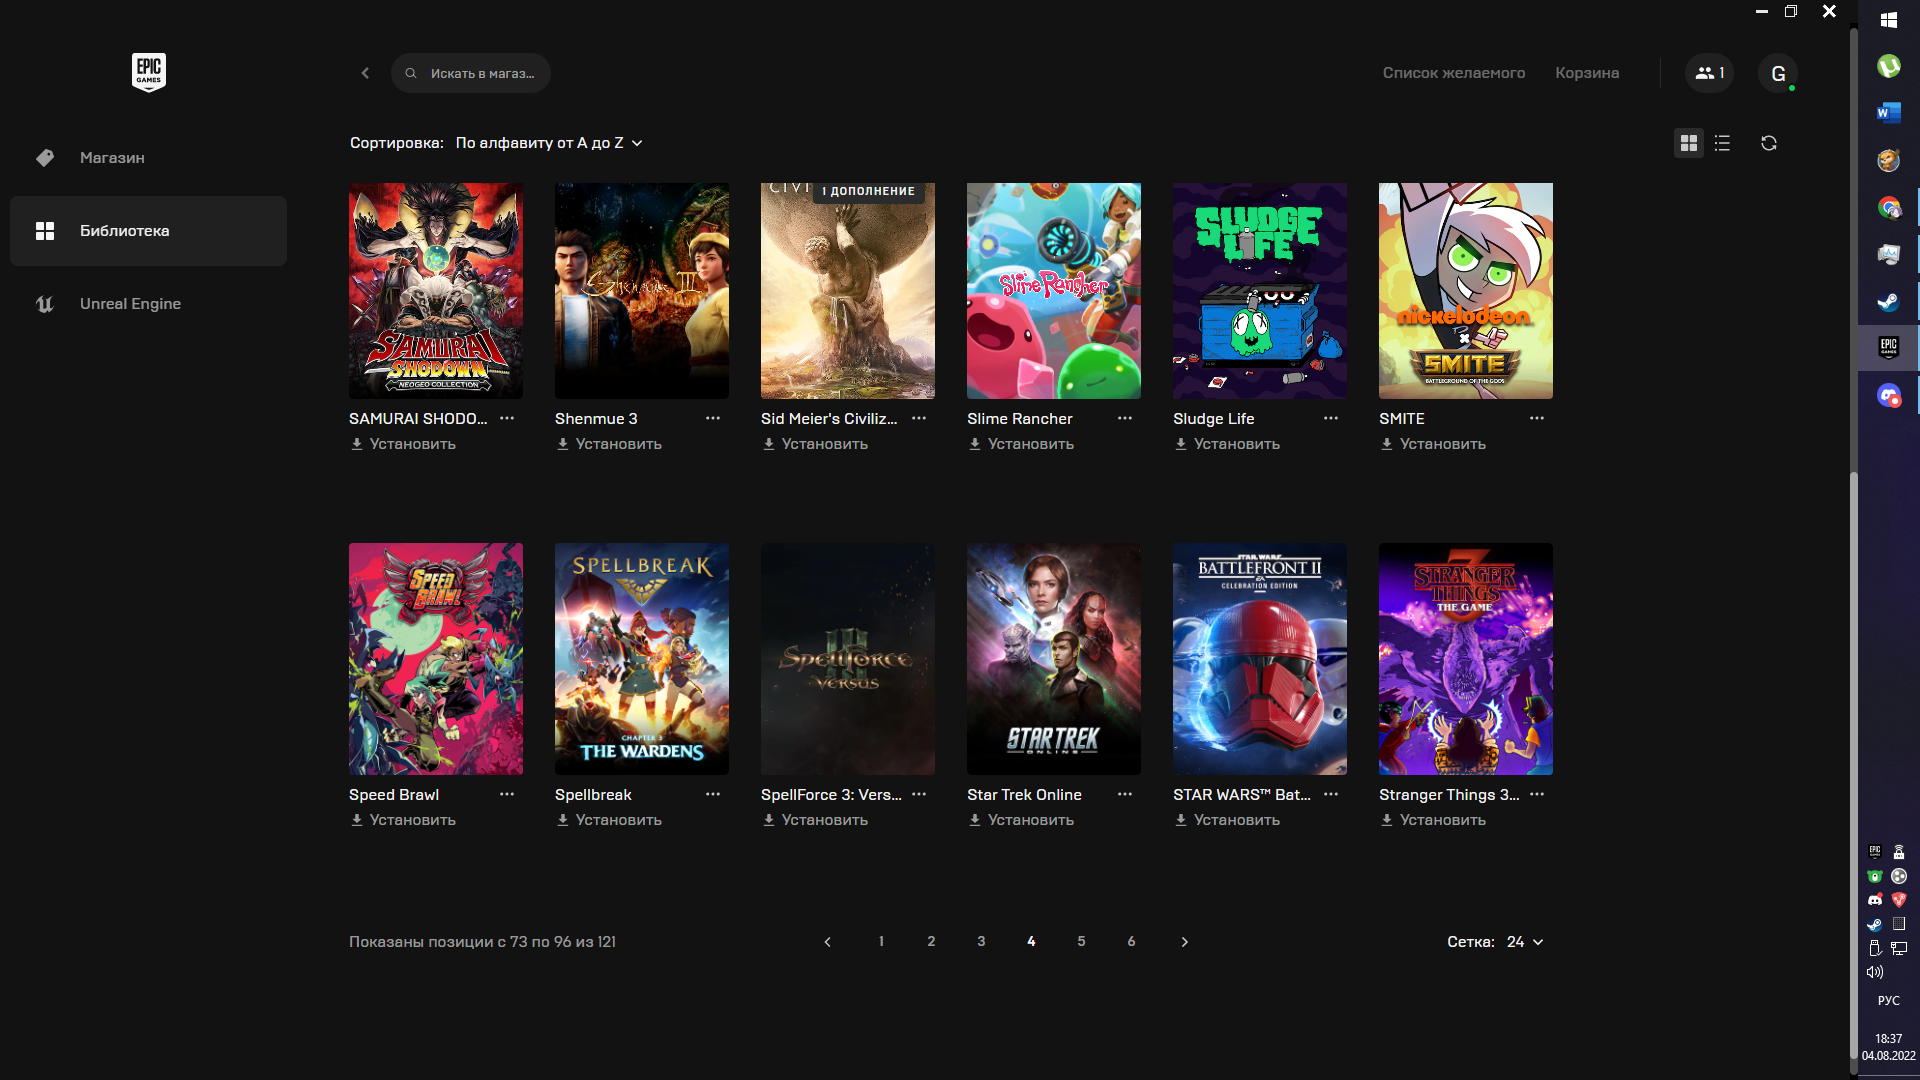Open options menu for STAR WARS Battlefront
The image size is (1920, 1080).
1331,794
